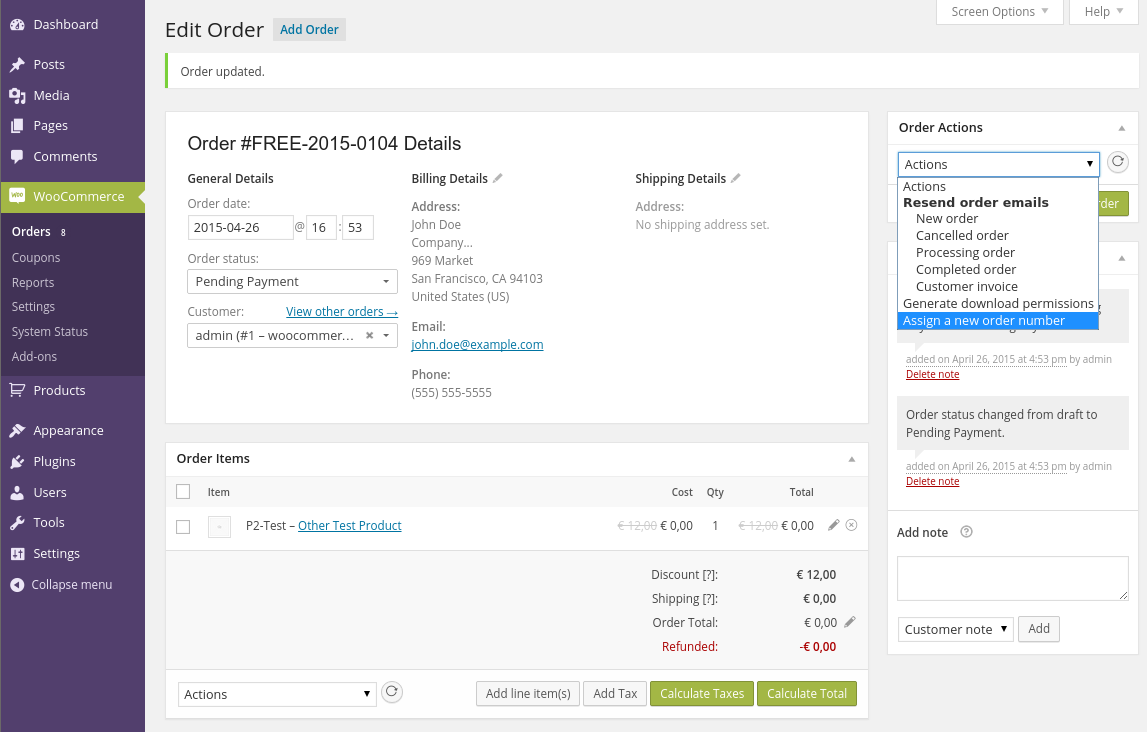This screenshot has height=732, width=1147.
Task: Clear the selected customer with the x icon
Action: (368, 336)
